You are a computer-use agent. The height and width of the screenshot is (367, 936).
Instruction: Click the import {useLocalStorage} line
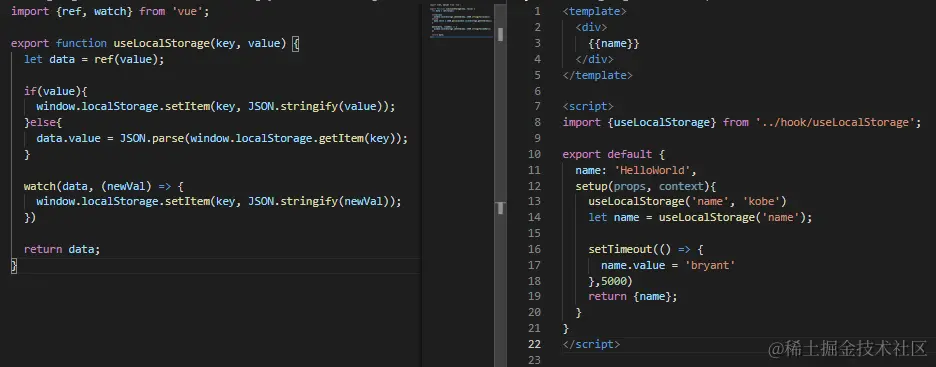coord(742,122)
